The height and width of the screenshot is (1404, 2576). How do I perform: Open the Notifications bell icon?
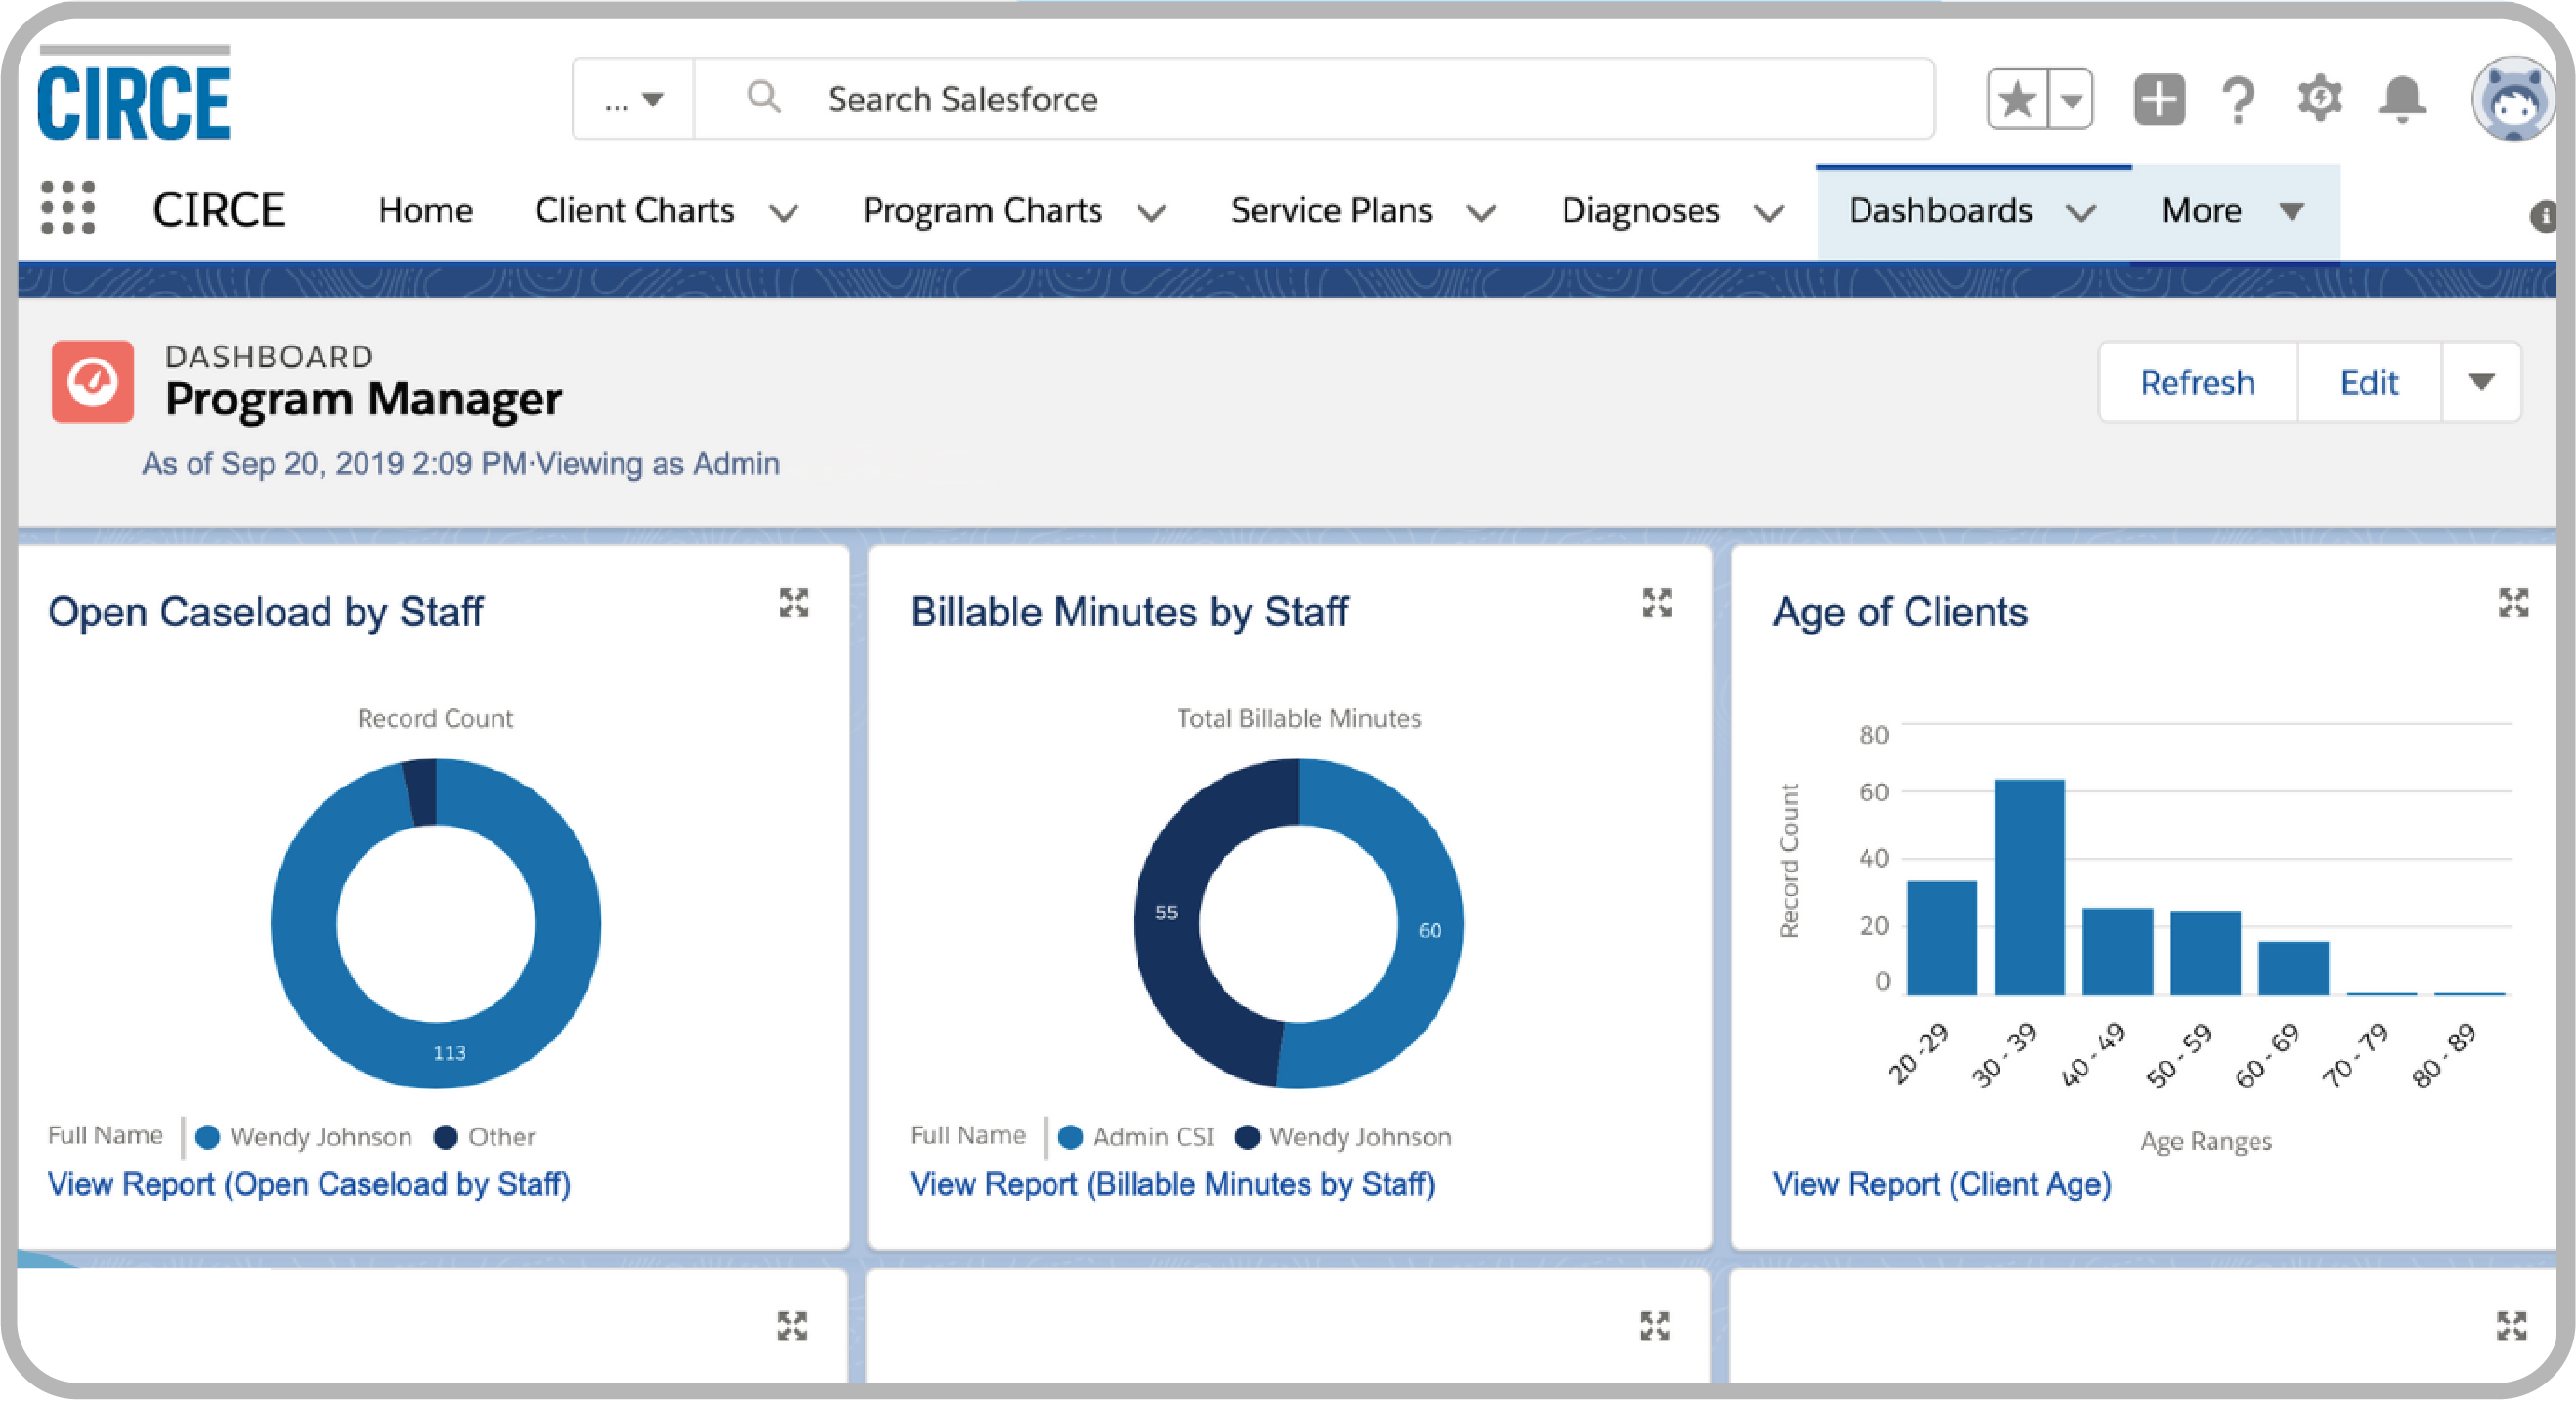coord(2401,99)
